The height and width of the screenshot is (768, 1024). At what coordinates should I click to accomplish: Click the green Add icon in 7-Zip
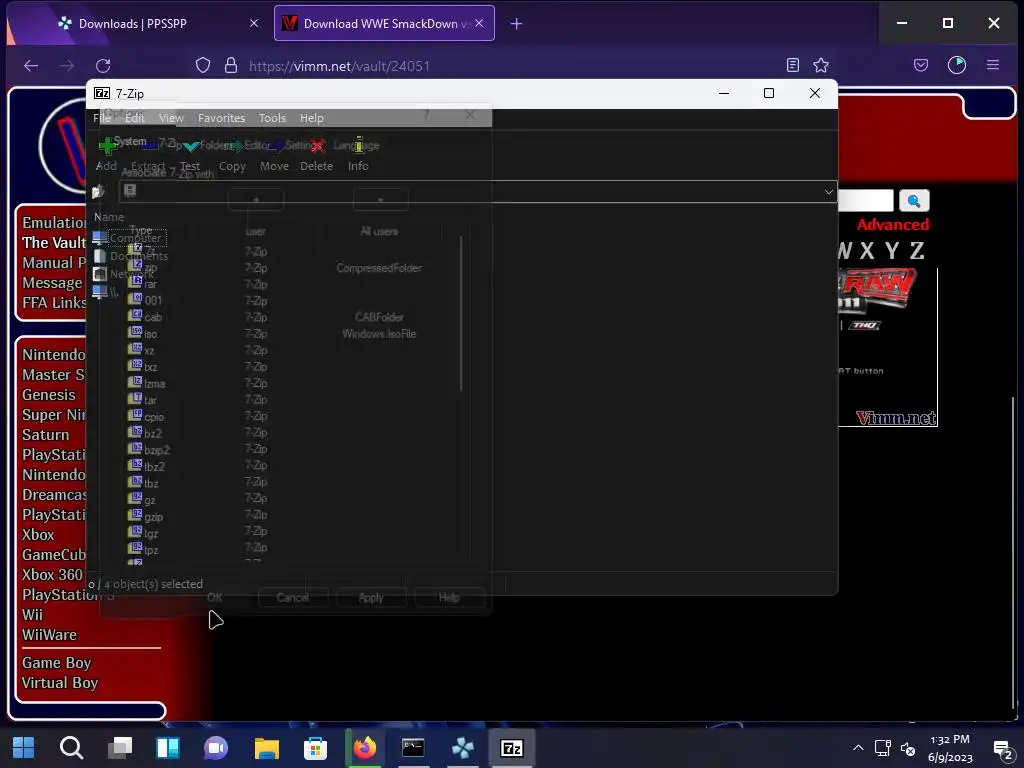click(106, 146)
